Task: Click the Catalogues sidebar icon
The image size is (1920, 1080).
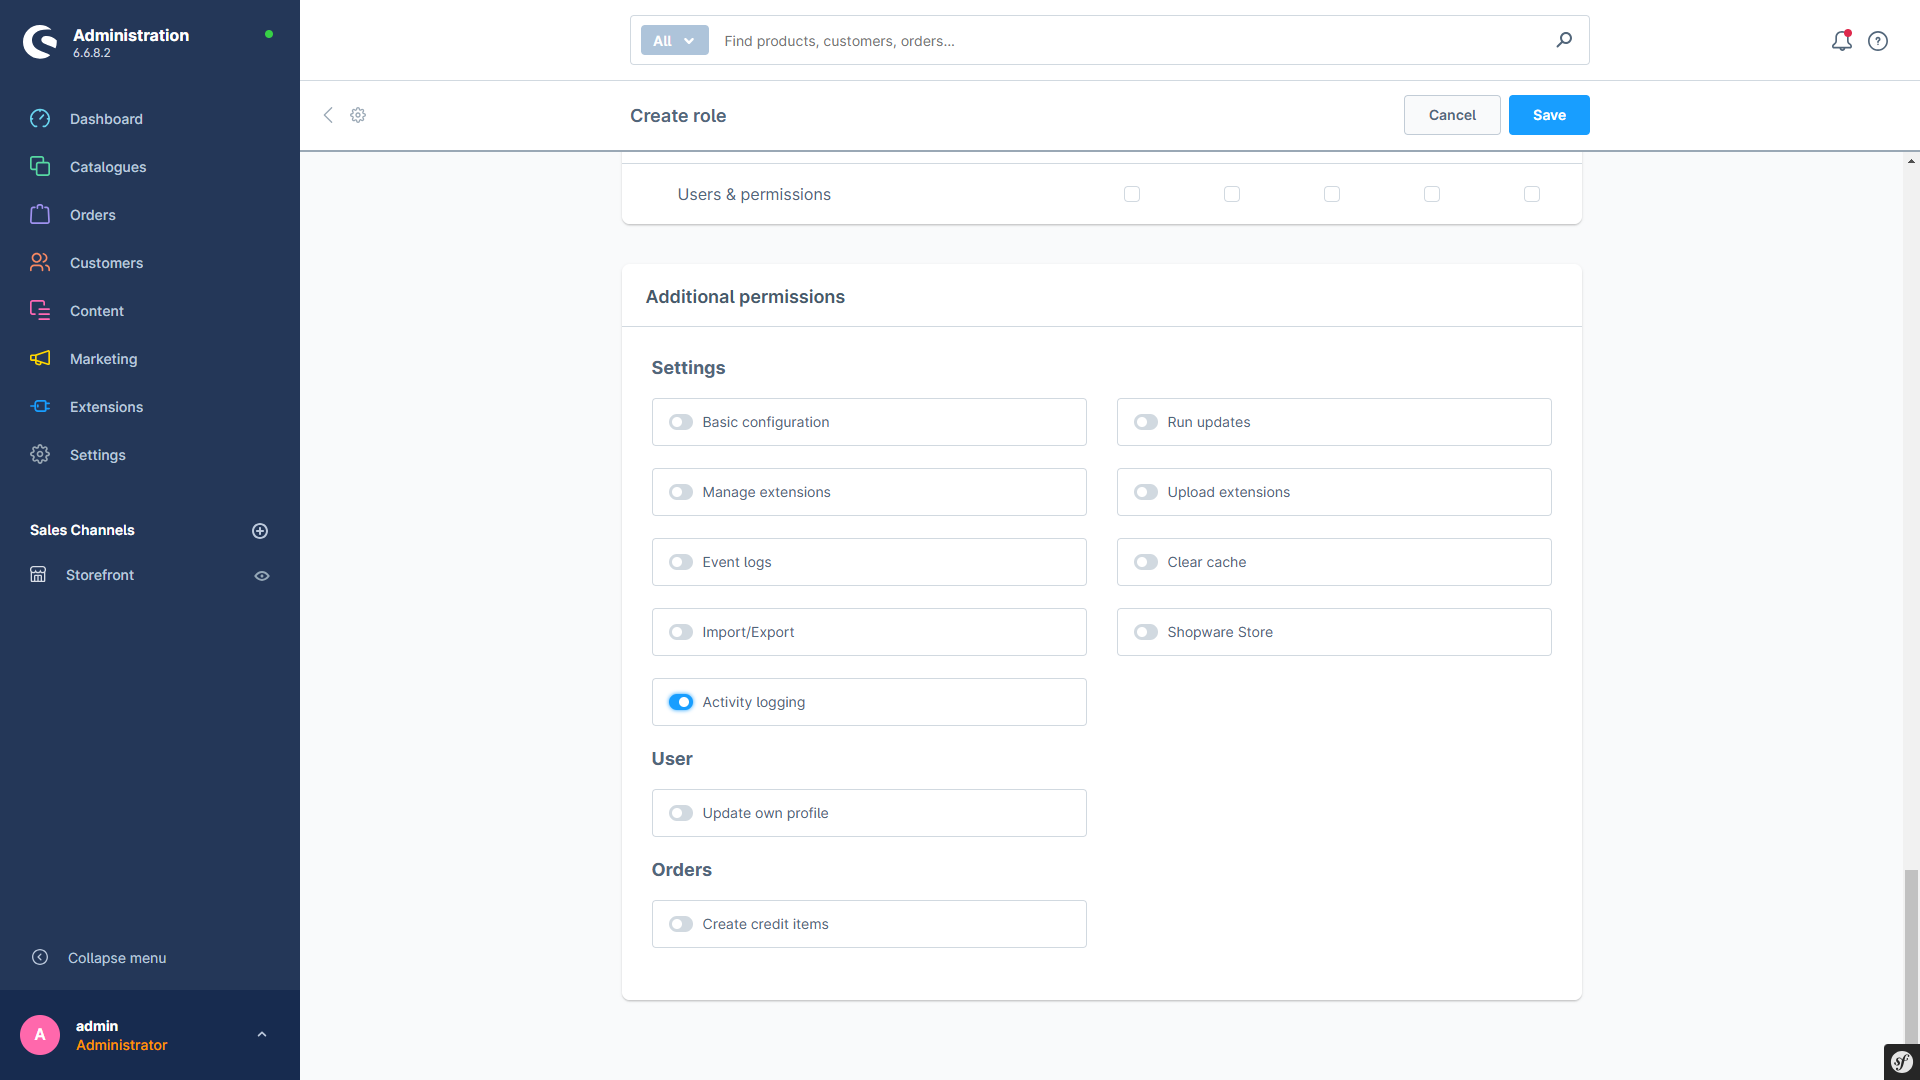Action: pos(40,167)
